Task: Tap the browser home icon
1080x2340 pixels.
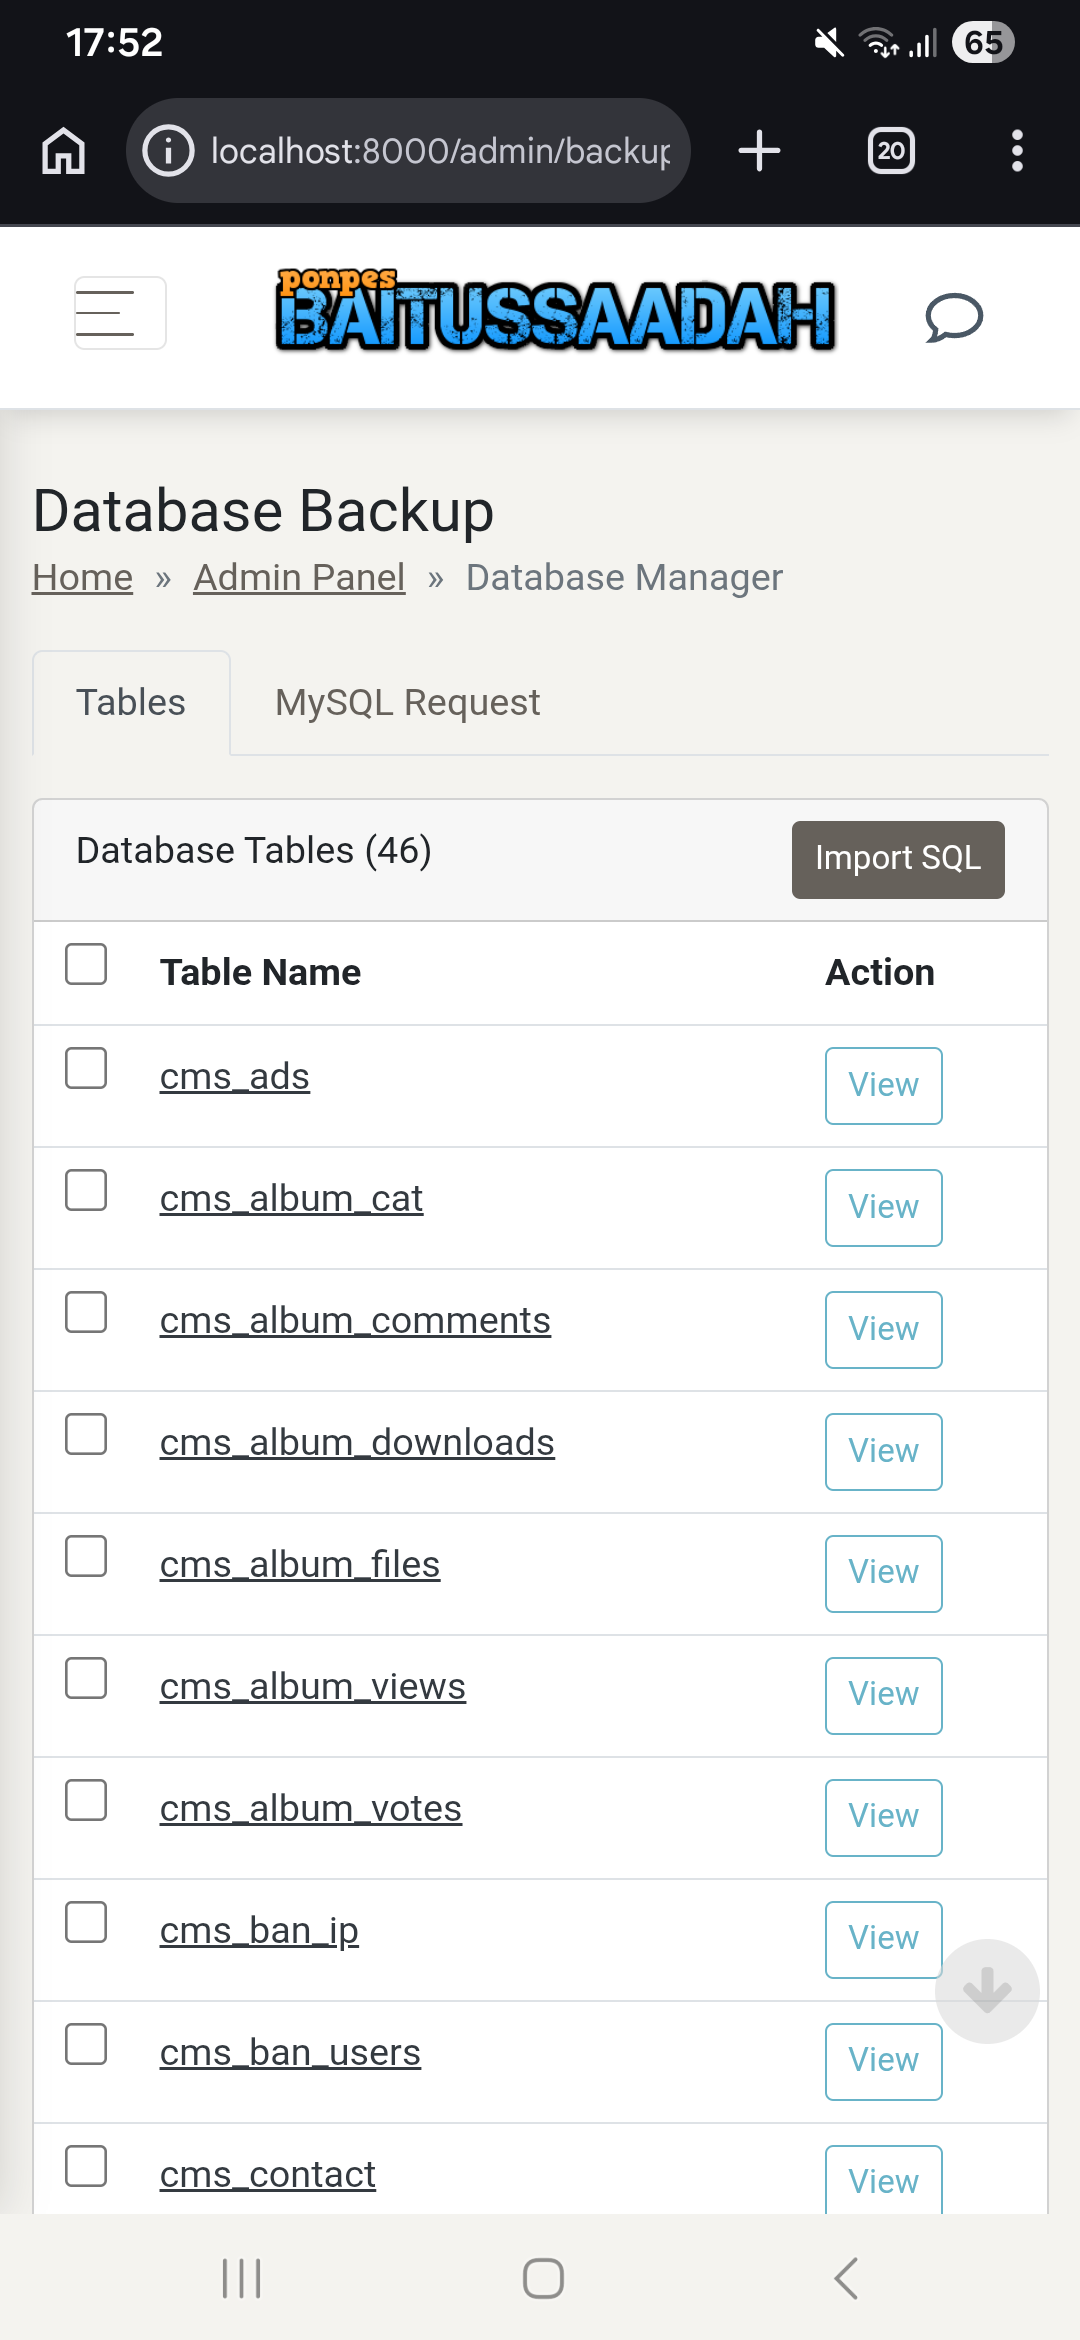Action: 64,151
